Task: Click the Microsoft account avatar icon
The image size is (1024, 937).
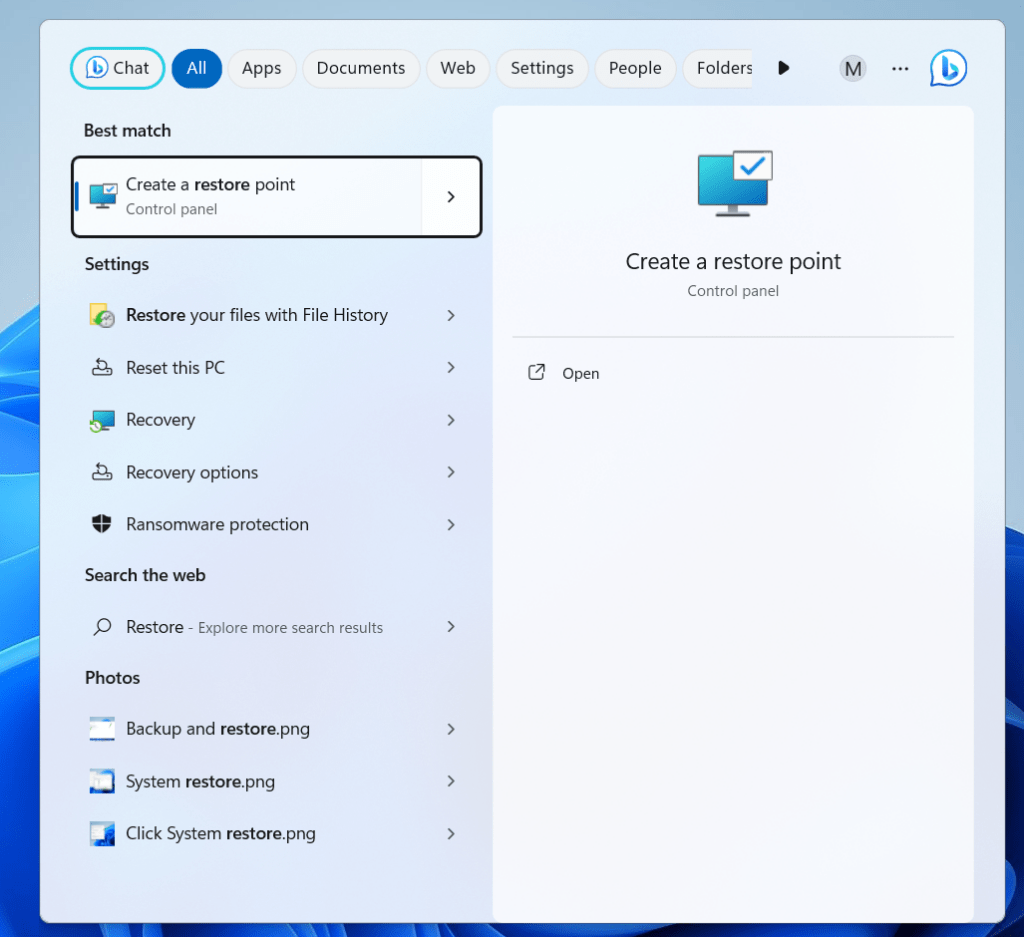Action: tap(853, 68)
